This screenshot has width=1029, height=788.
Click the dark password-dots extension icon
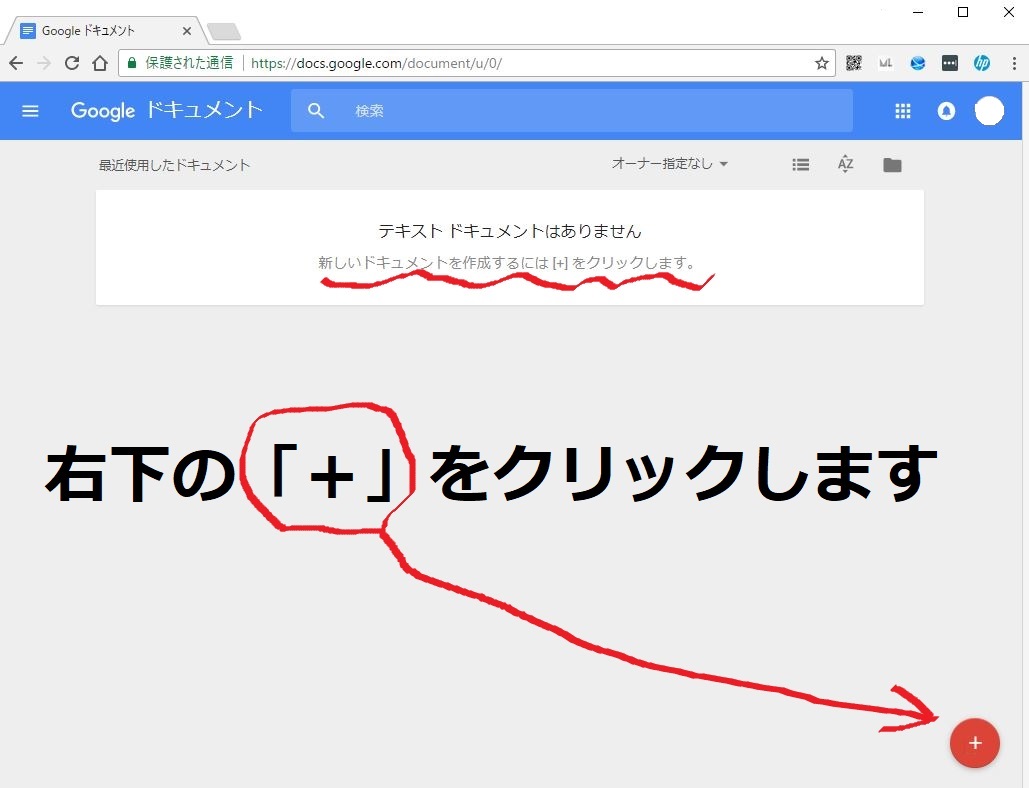950,63
